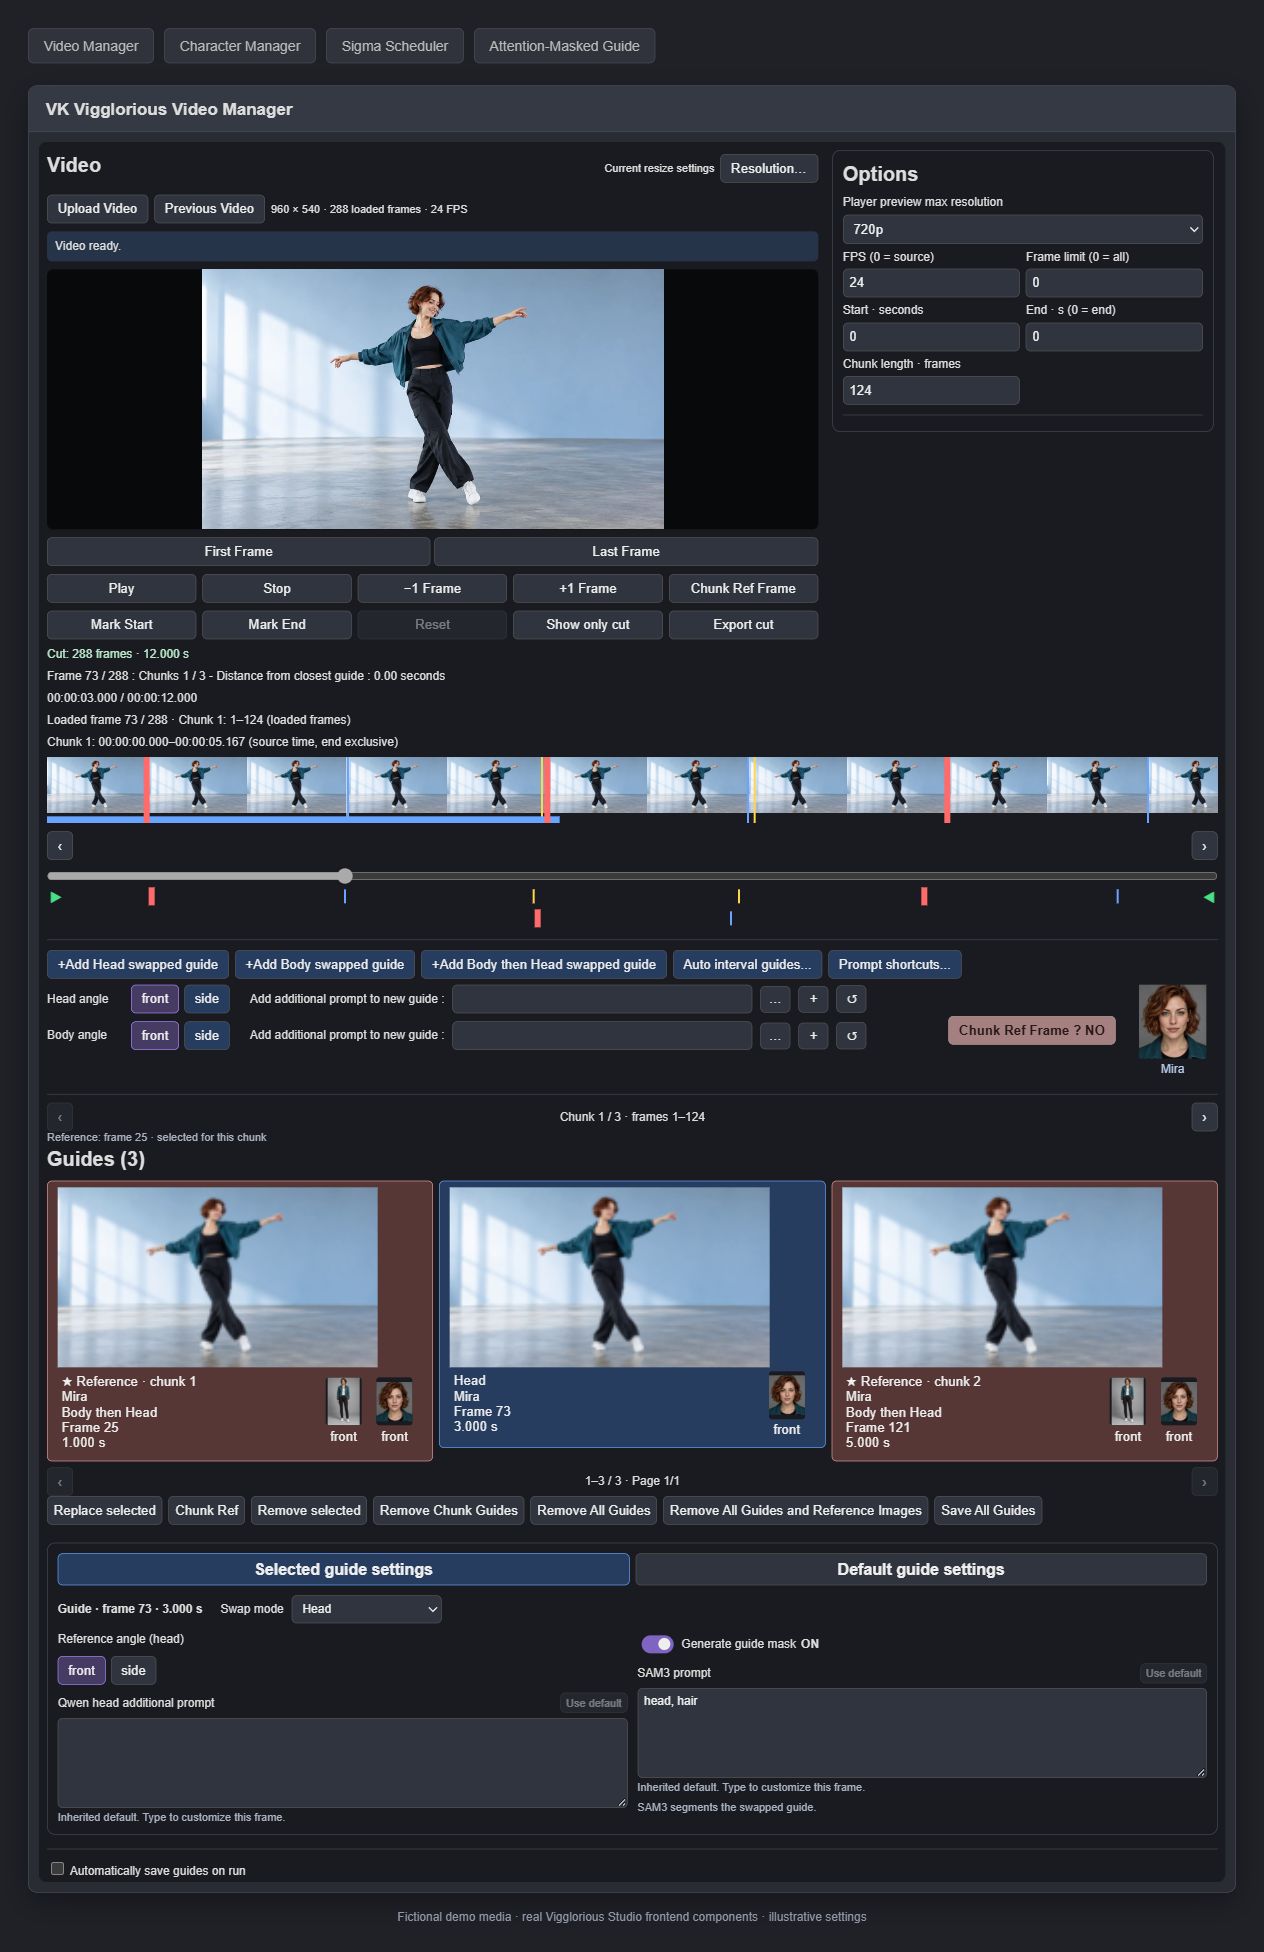1264x1952 pixels.
Task: Click '+' button in Head angle prompt row
Action: 813,999
